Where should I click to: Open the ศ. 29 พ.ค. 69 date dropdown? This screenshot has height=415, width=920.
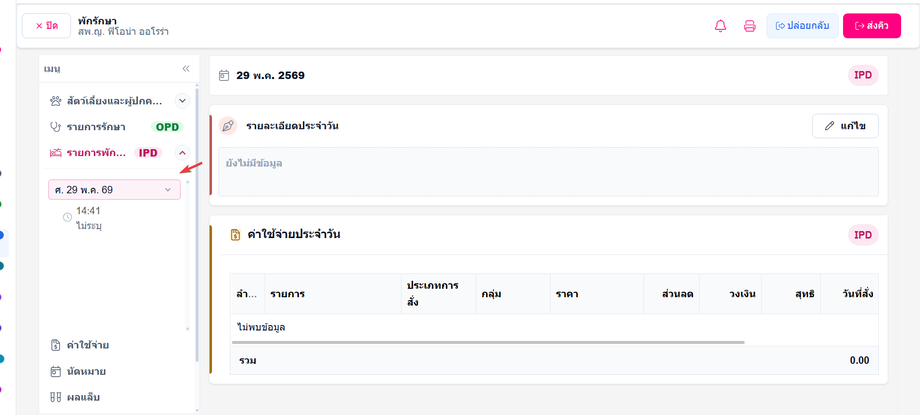114,190
